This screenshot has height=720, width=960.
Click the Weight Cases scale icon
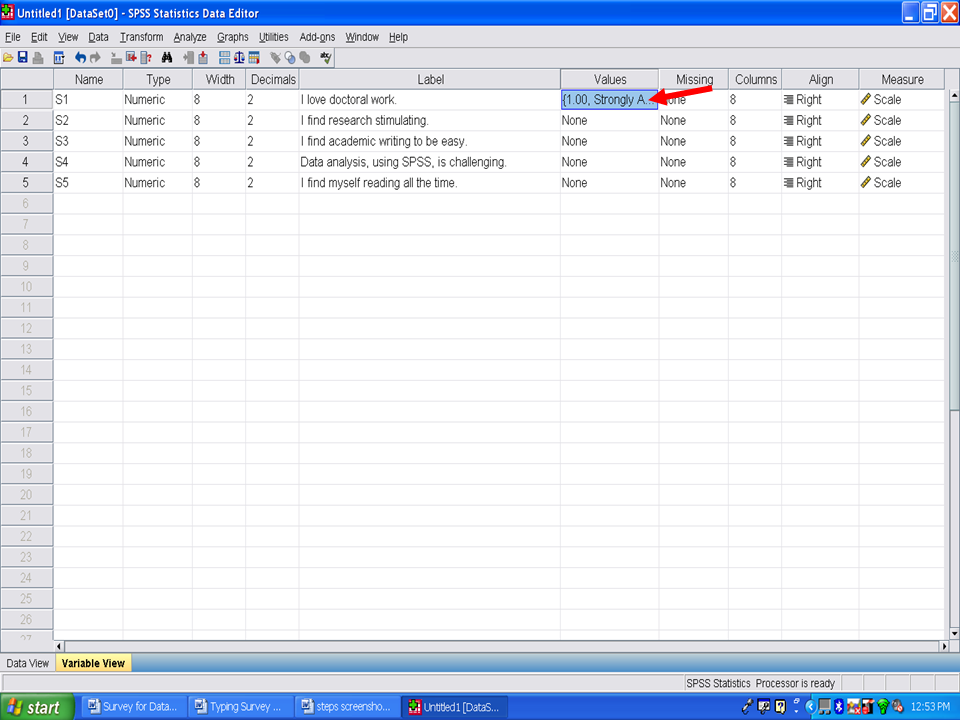[241, 58]
